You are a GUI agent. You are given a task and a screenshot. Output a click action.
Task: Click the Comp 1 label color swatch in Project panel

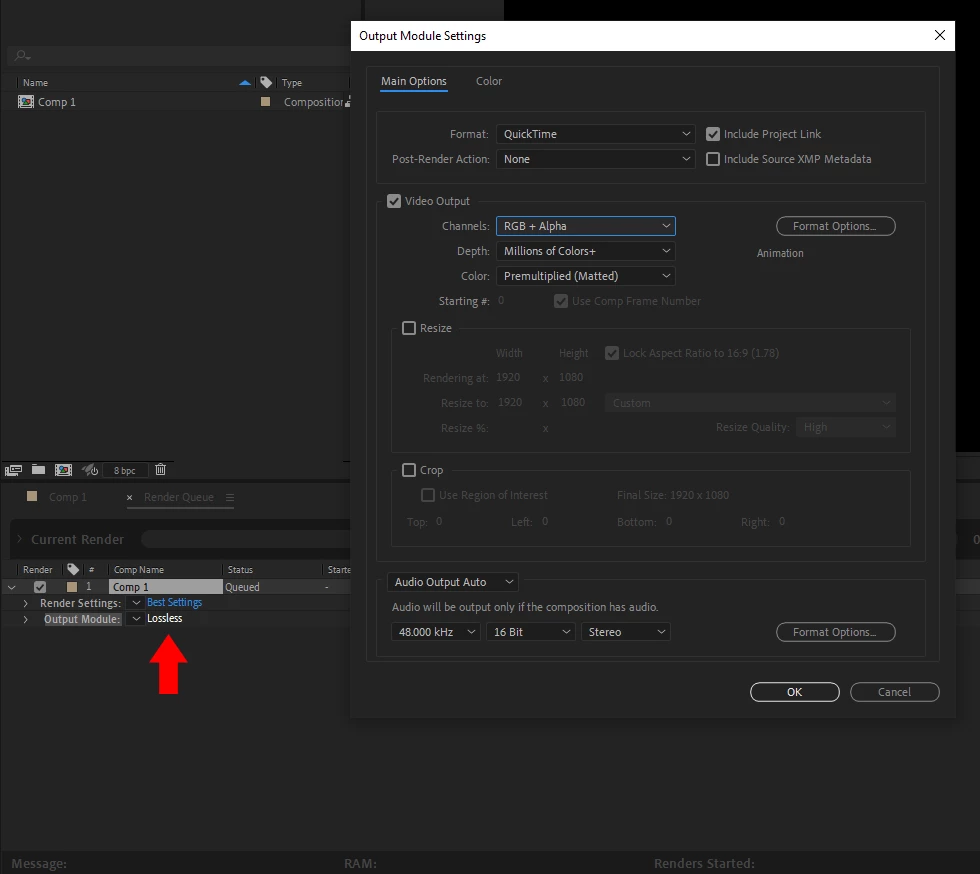tap(266, 101)
